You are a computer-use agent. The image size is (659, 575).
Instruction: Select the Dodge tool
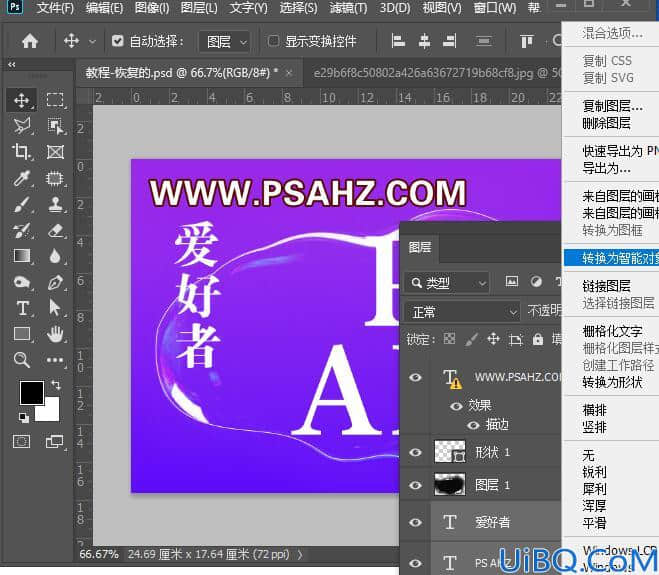21,282
